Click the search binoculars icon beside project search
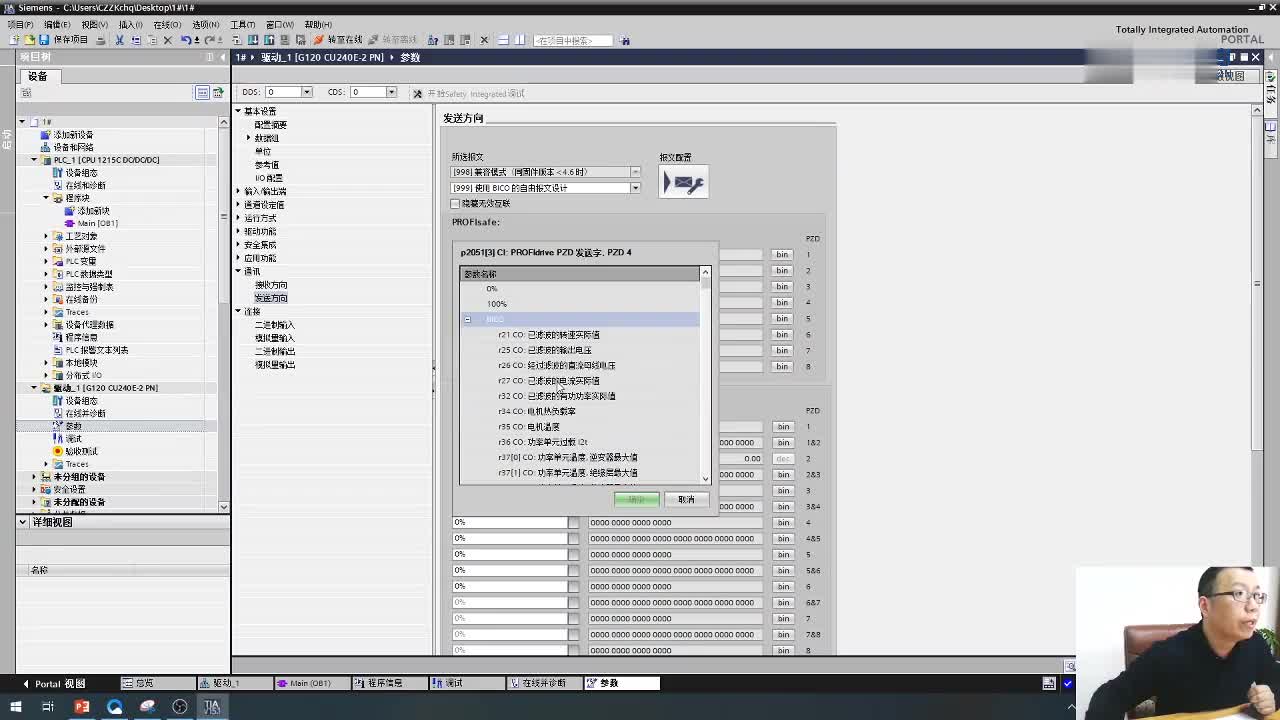 625,40
